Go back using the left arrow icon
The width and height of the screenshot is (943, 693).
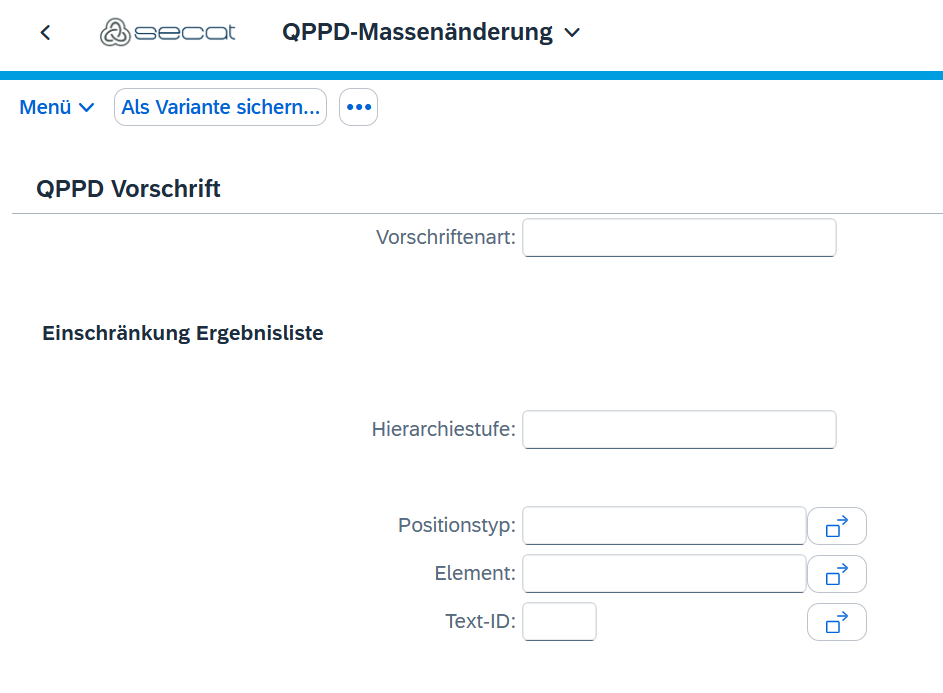[x=45, y=33]
